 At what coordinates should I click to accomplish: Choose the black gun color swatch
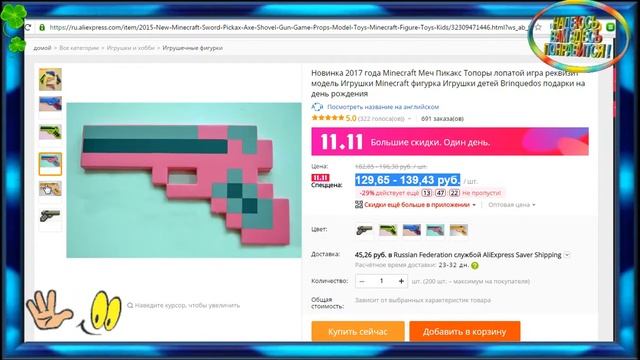pos(364,230)
